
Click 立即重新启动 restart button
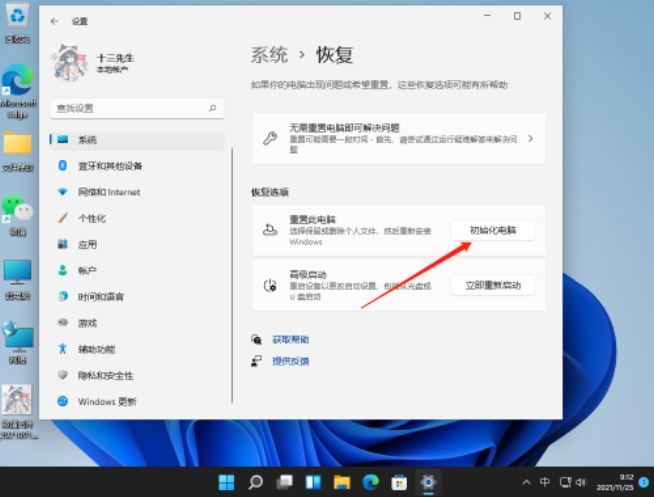(x=493, y=285)
